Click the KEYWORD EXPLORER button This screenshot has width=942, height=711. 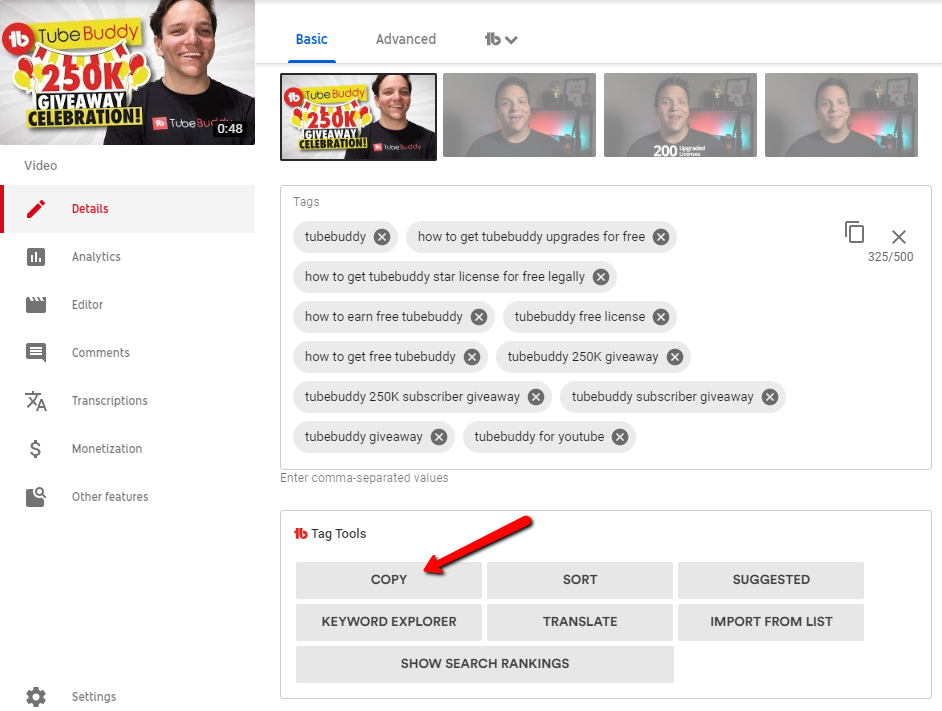tap(388, 622)
